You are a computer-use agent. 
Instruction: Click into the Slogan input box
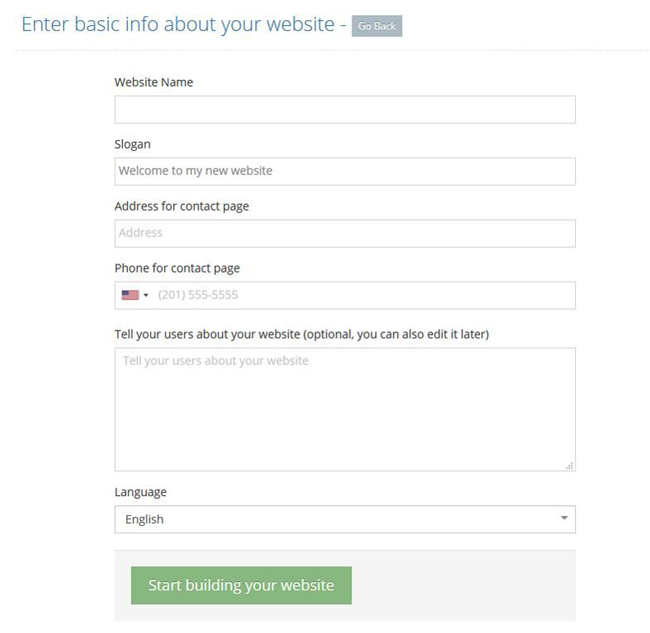coord(345,171)
